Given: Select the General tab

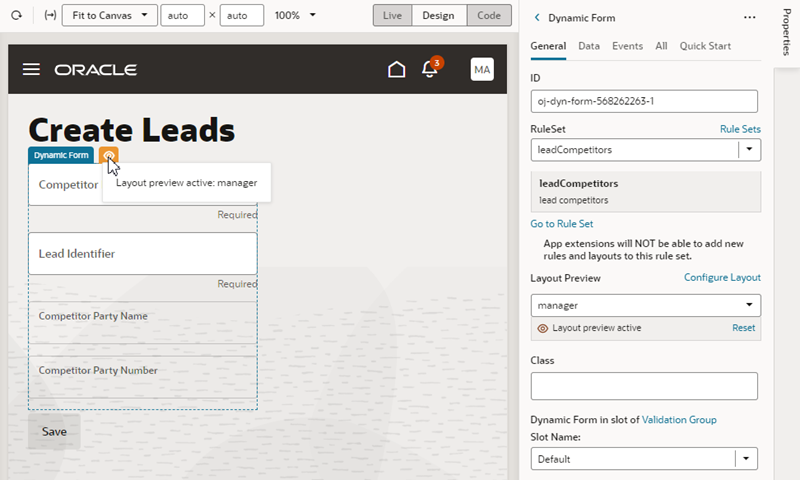Looking at the screenshot, I should (x=548, y=46).
